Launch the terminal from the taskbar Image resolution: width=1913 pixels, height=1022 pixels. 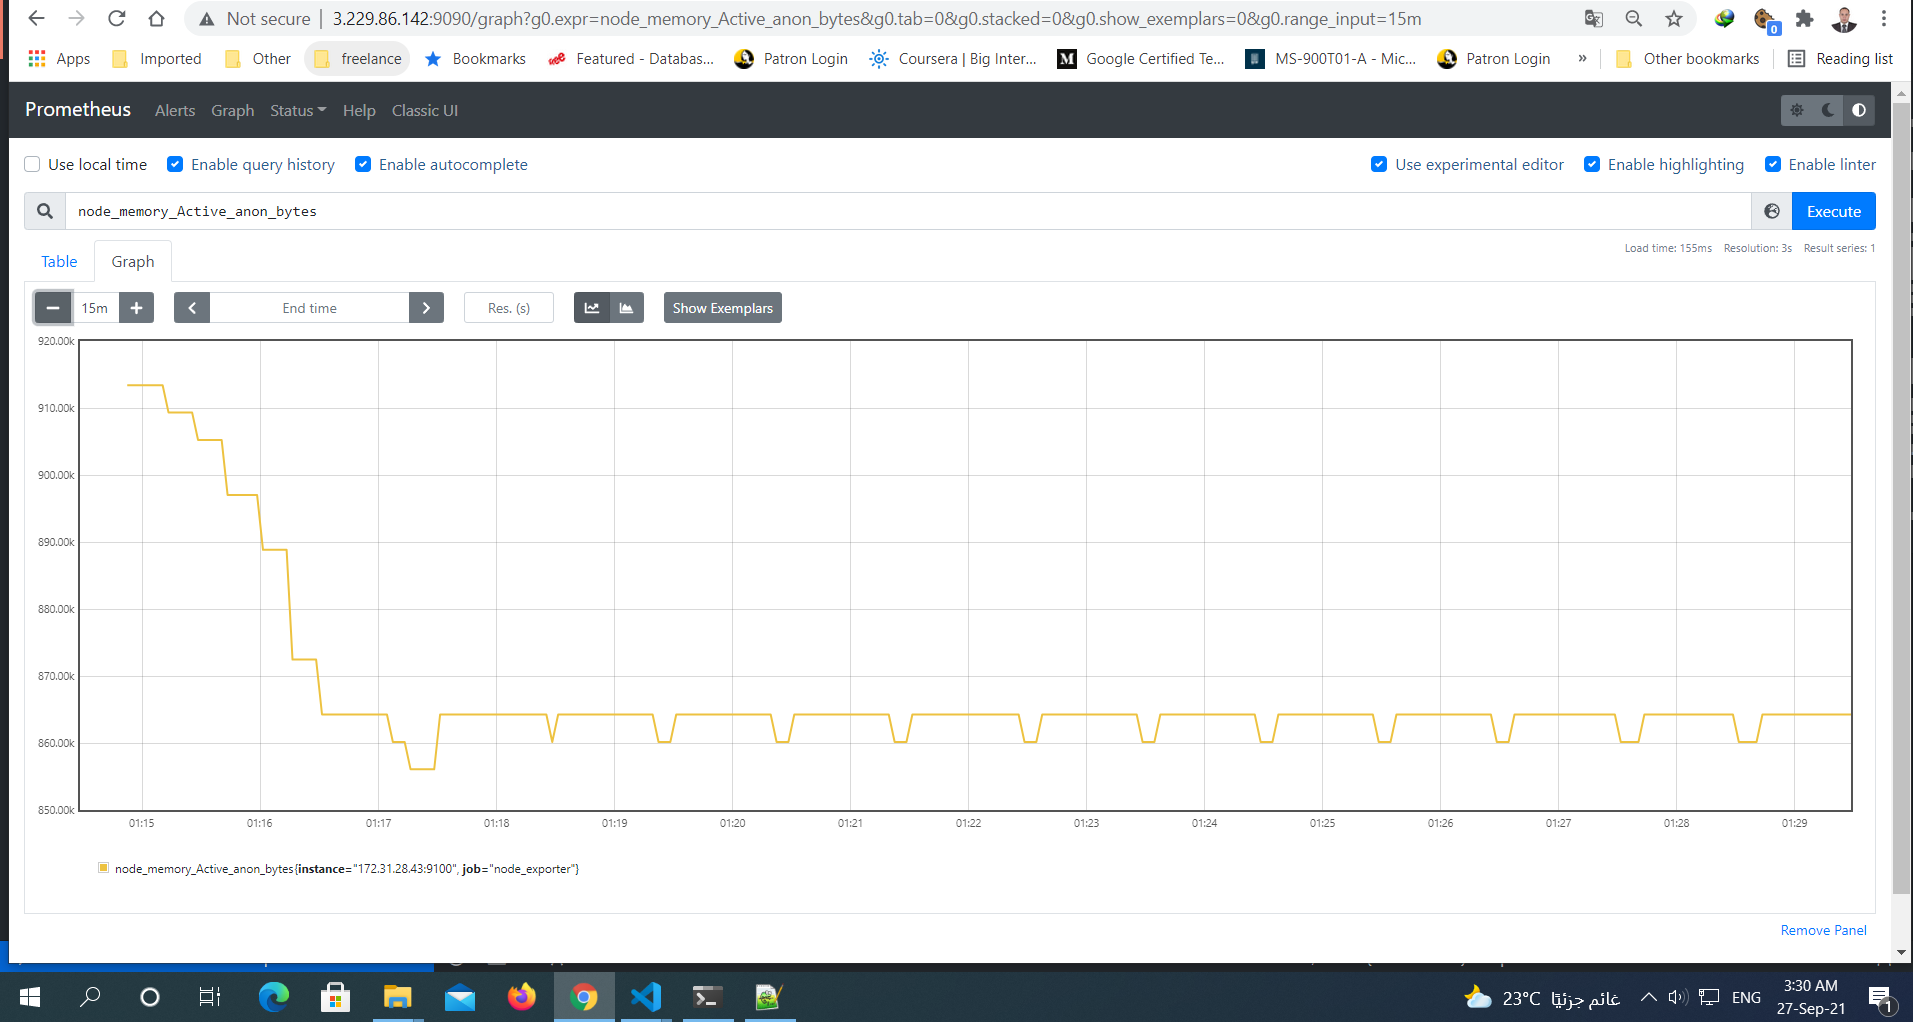708,996
